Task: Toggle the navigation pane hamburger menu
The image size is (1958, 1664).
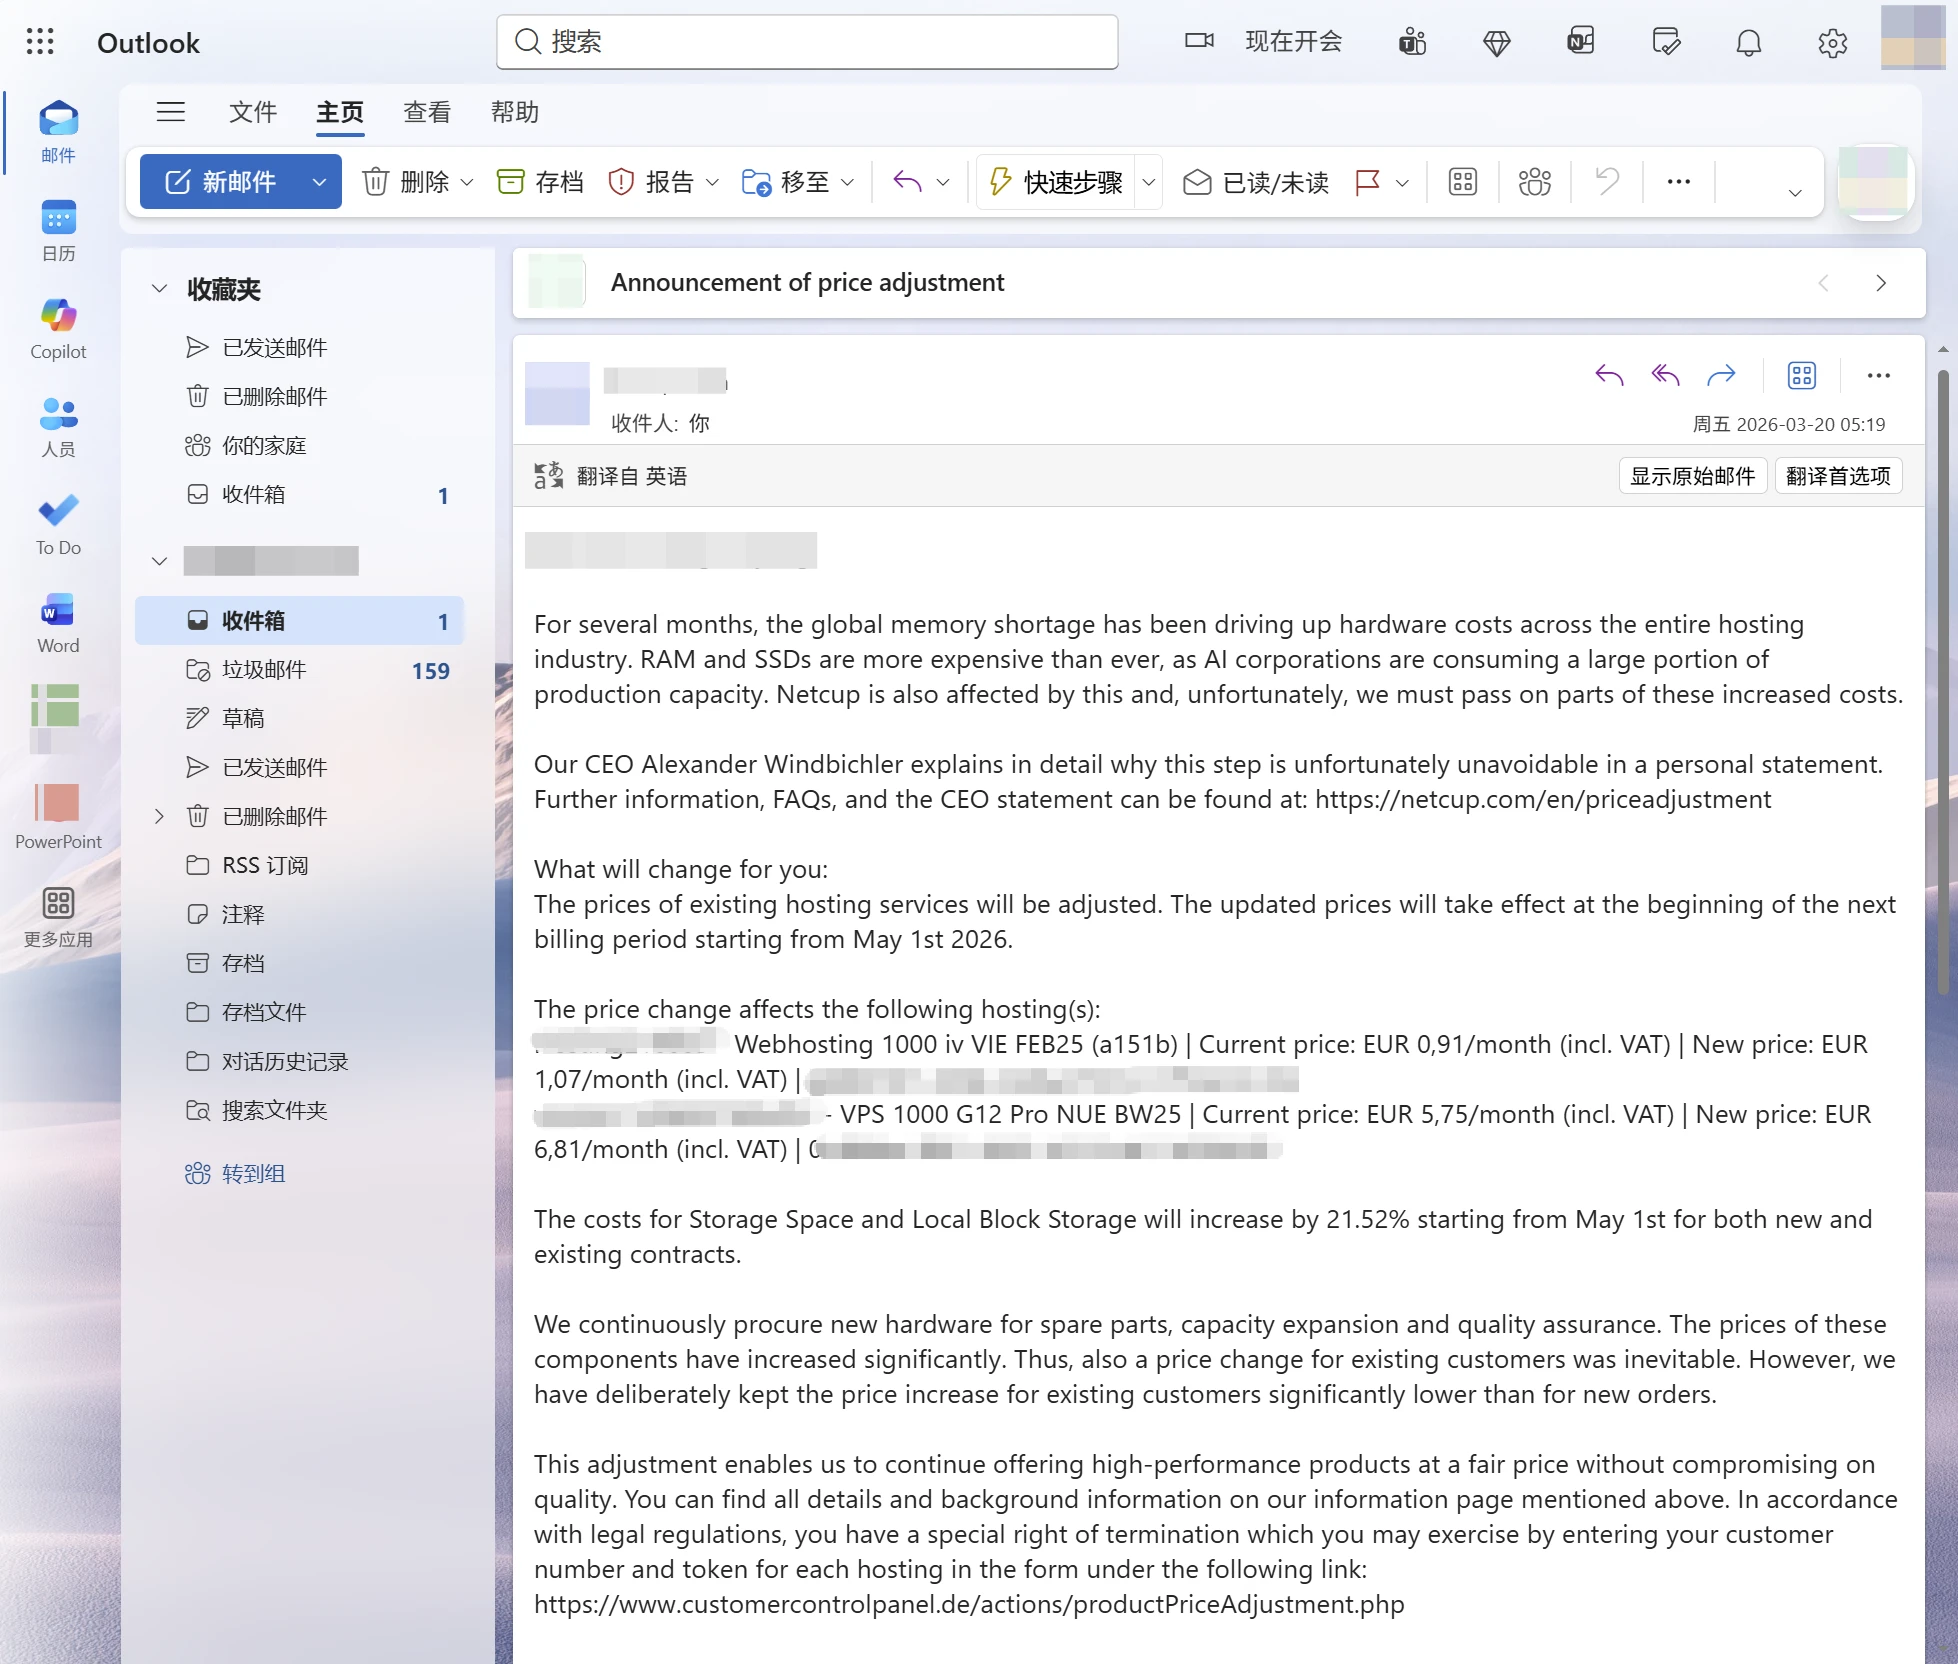Action: click(x=171, y=112)
